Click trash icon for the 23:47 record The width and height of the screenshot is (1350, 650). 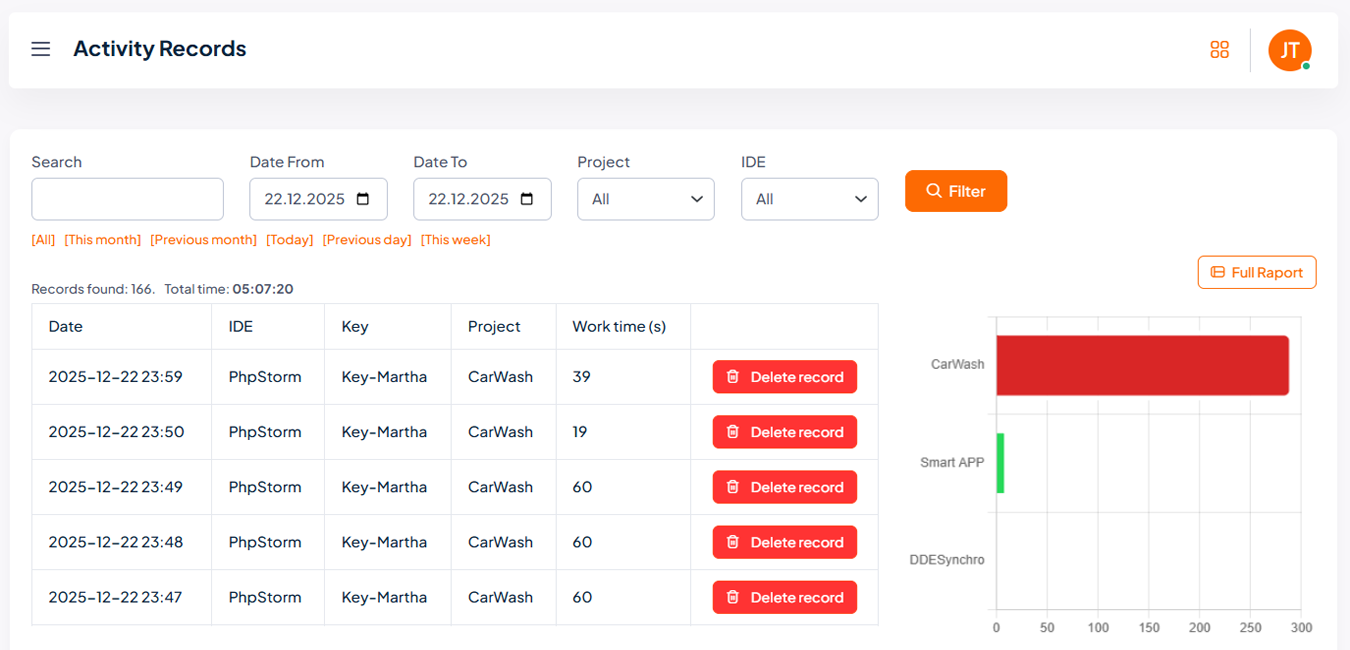733,597
